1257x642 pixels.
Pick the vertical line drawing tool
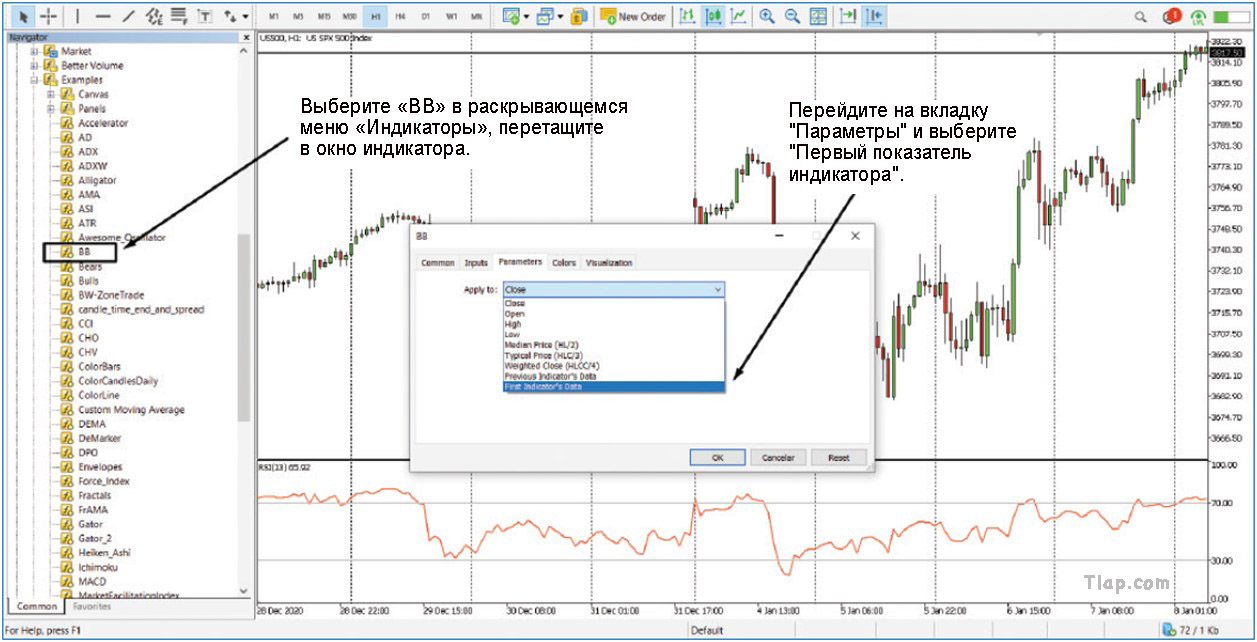tap(78, 16)
